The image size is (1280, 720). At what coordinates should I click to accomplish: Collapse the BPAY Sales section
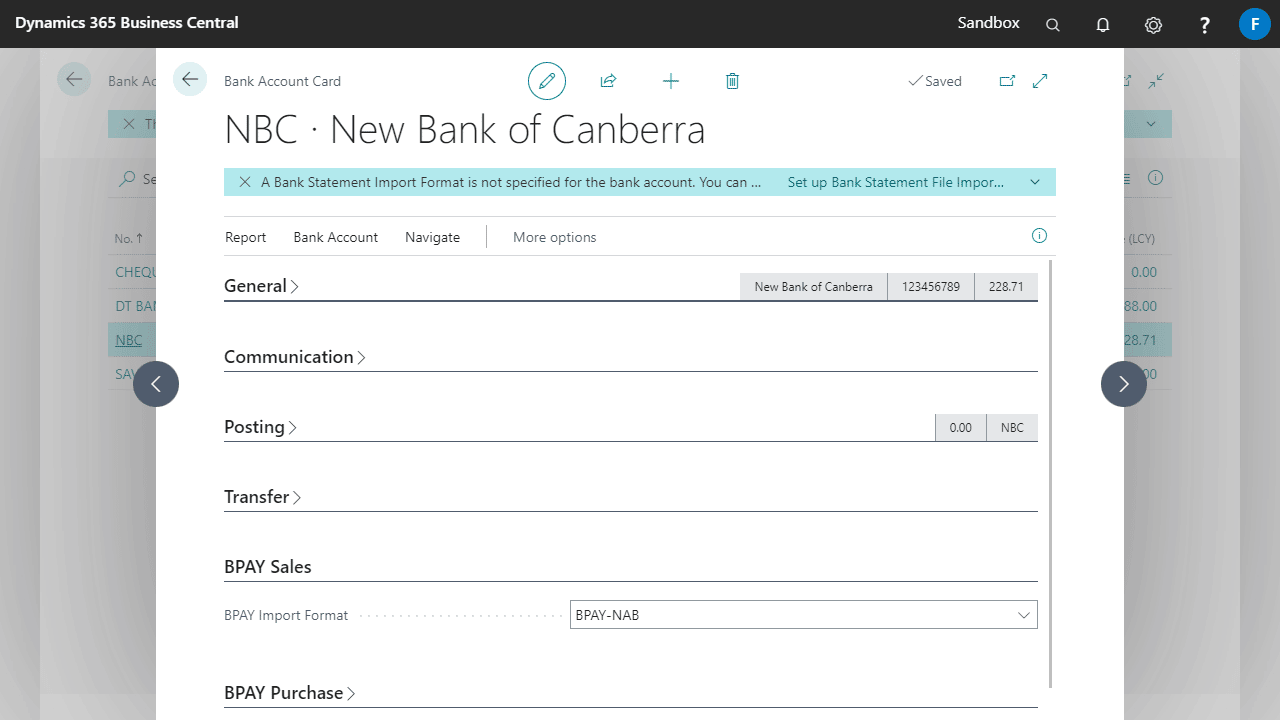click(268, 567)
